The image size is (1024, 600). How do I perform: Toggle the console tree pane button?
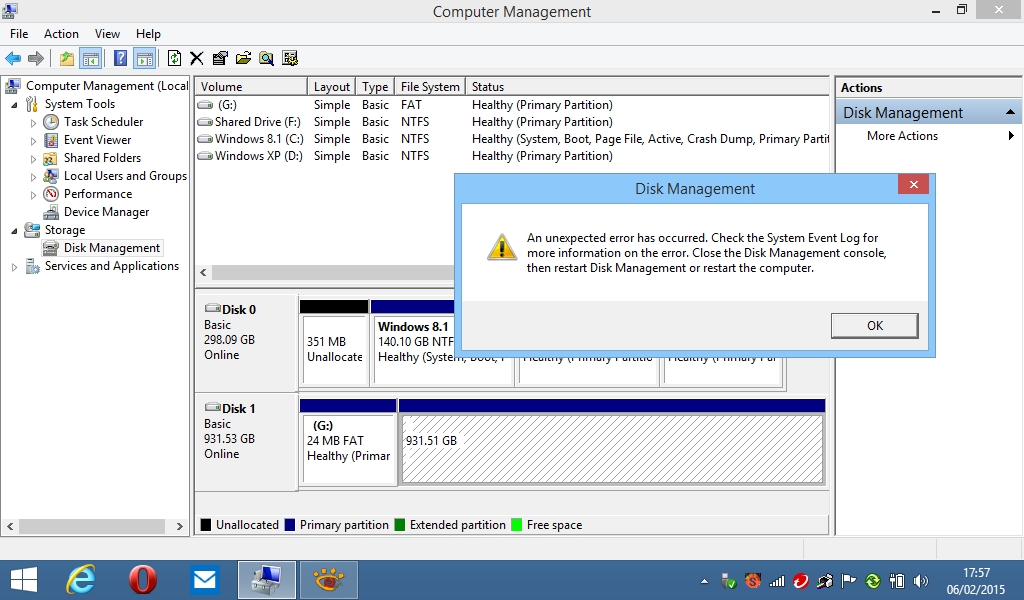click(x=91, y=59)
